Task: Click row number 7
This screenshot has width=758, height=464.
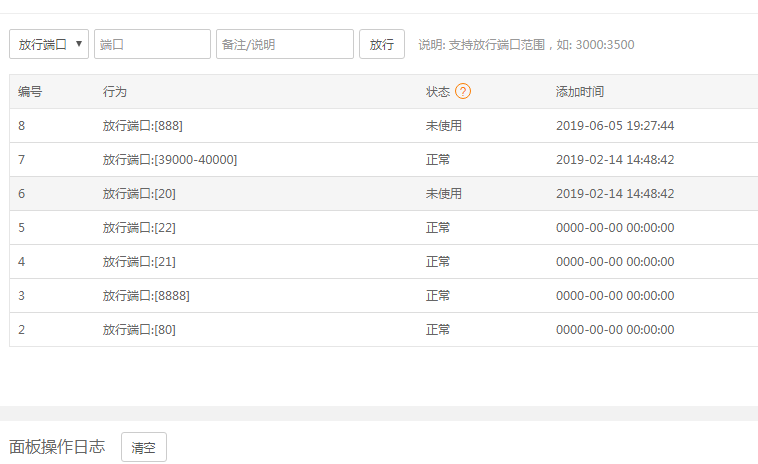Action: [x=21, y=160]
